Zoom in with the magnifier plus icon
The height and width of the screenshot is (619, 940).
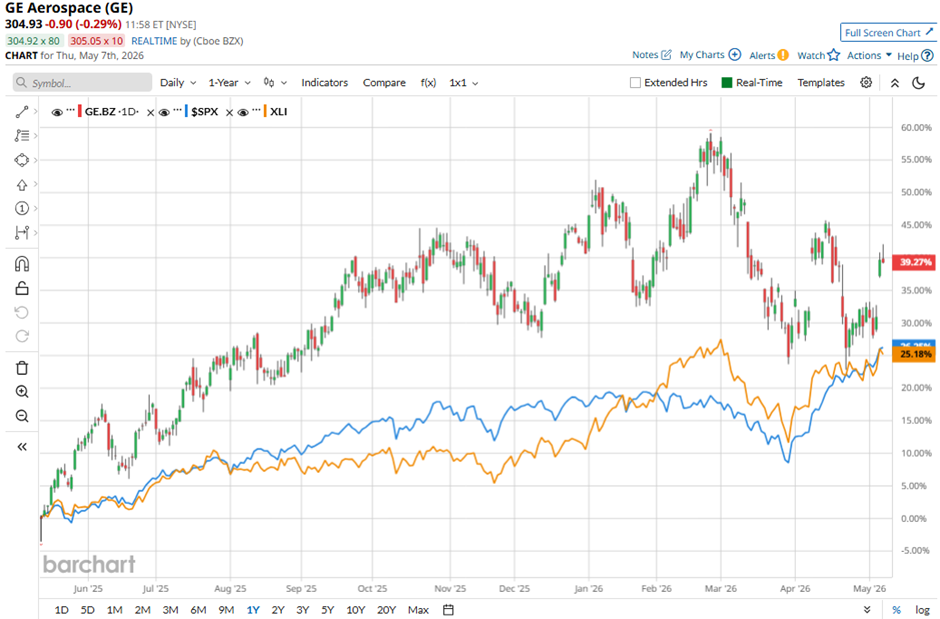pyautogui.click(x=22, y=392)
